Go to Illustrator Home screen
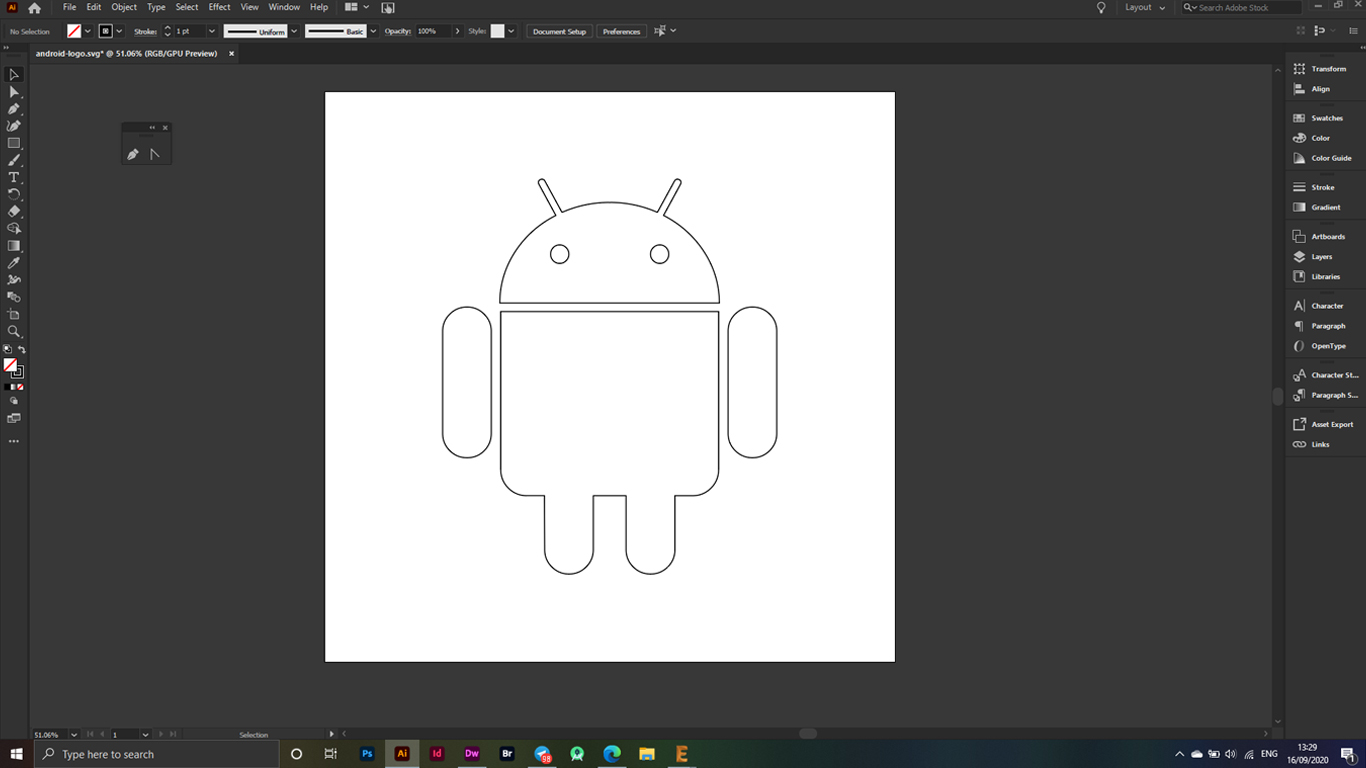 tap(34, 7)
